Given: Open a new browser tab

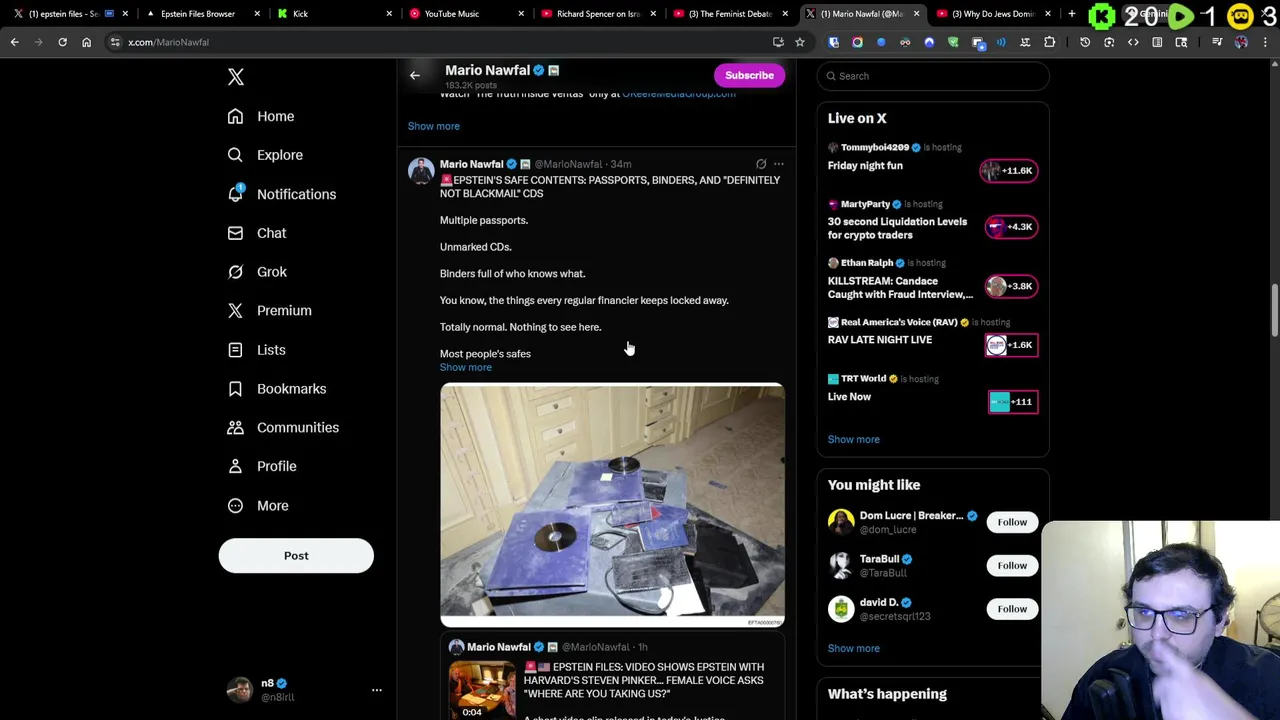Looking at the screenshot, I should point(1071,14).
